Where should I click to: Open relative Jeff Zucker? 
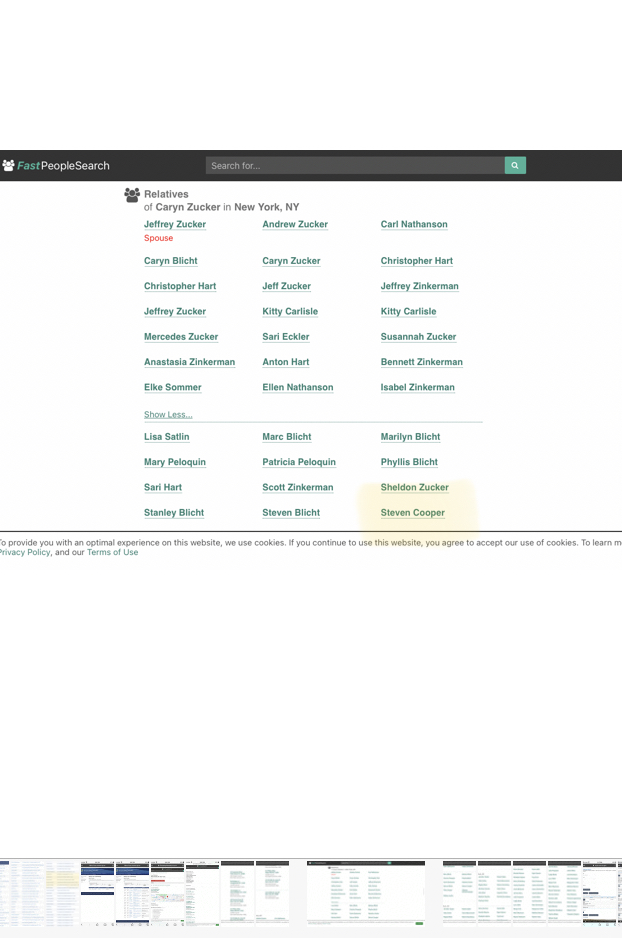coord(286,286)
